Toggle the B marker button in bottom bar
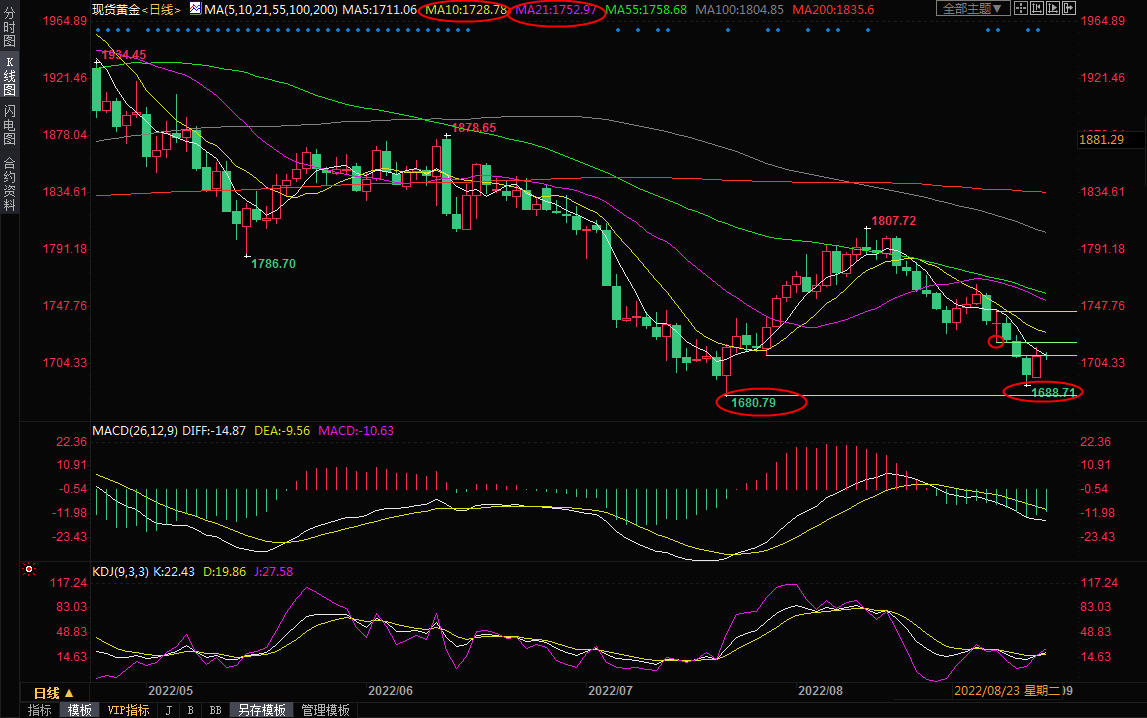The height and width of the screenshot is (718, 1147). tap(190, 710)
